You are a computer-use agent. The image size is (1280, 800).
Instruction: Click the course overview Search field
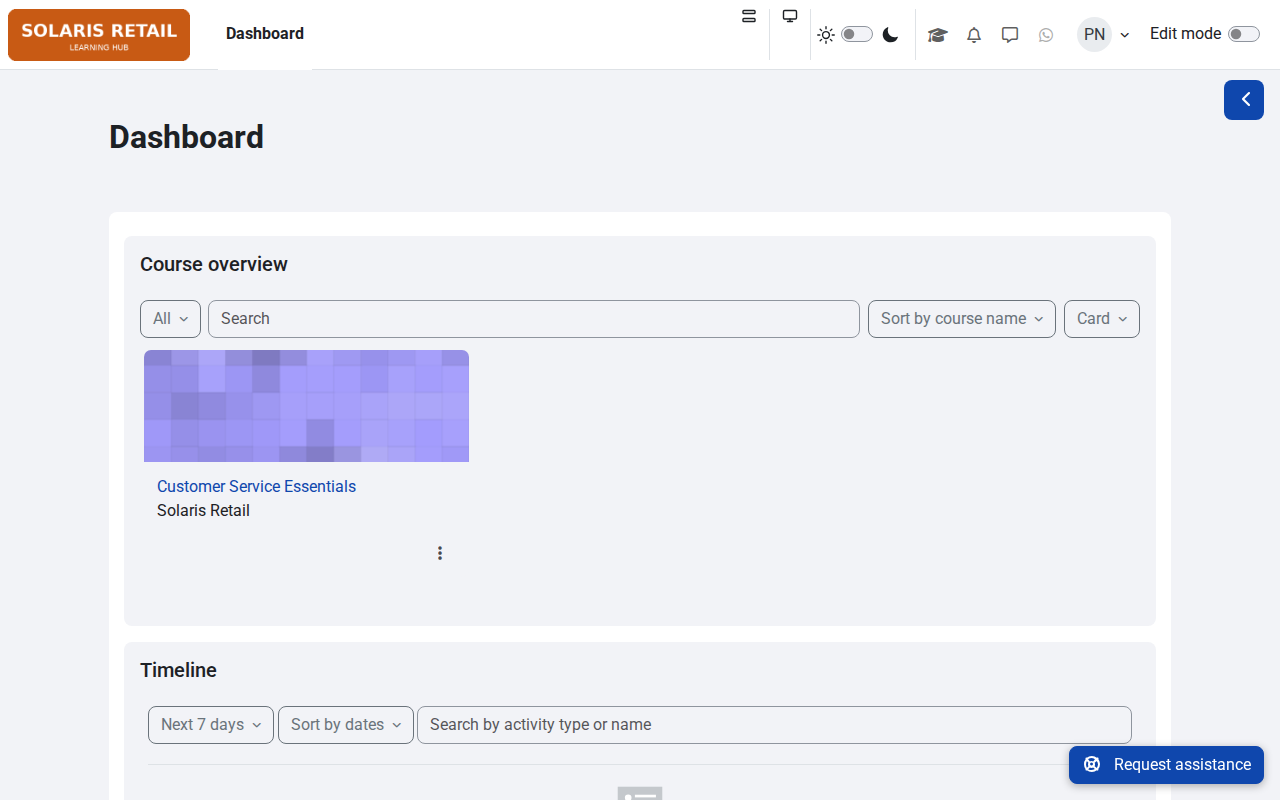[534, 319]
